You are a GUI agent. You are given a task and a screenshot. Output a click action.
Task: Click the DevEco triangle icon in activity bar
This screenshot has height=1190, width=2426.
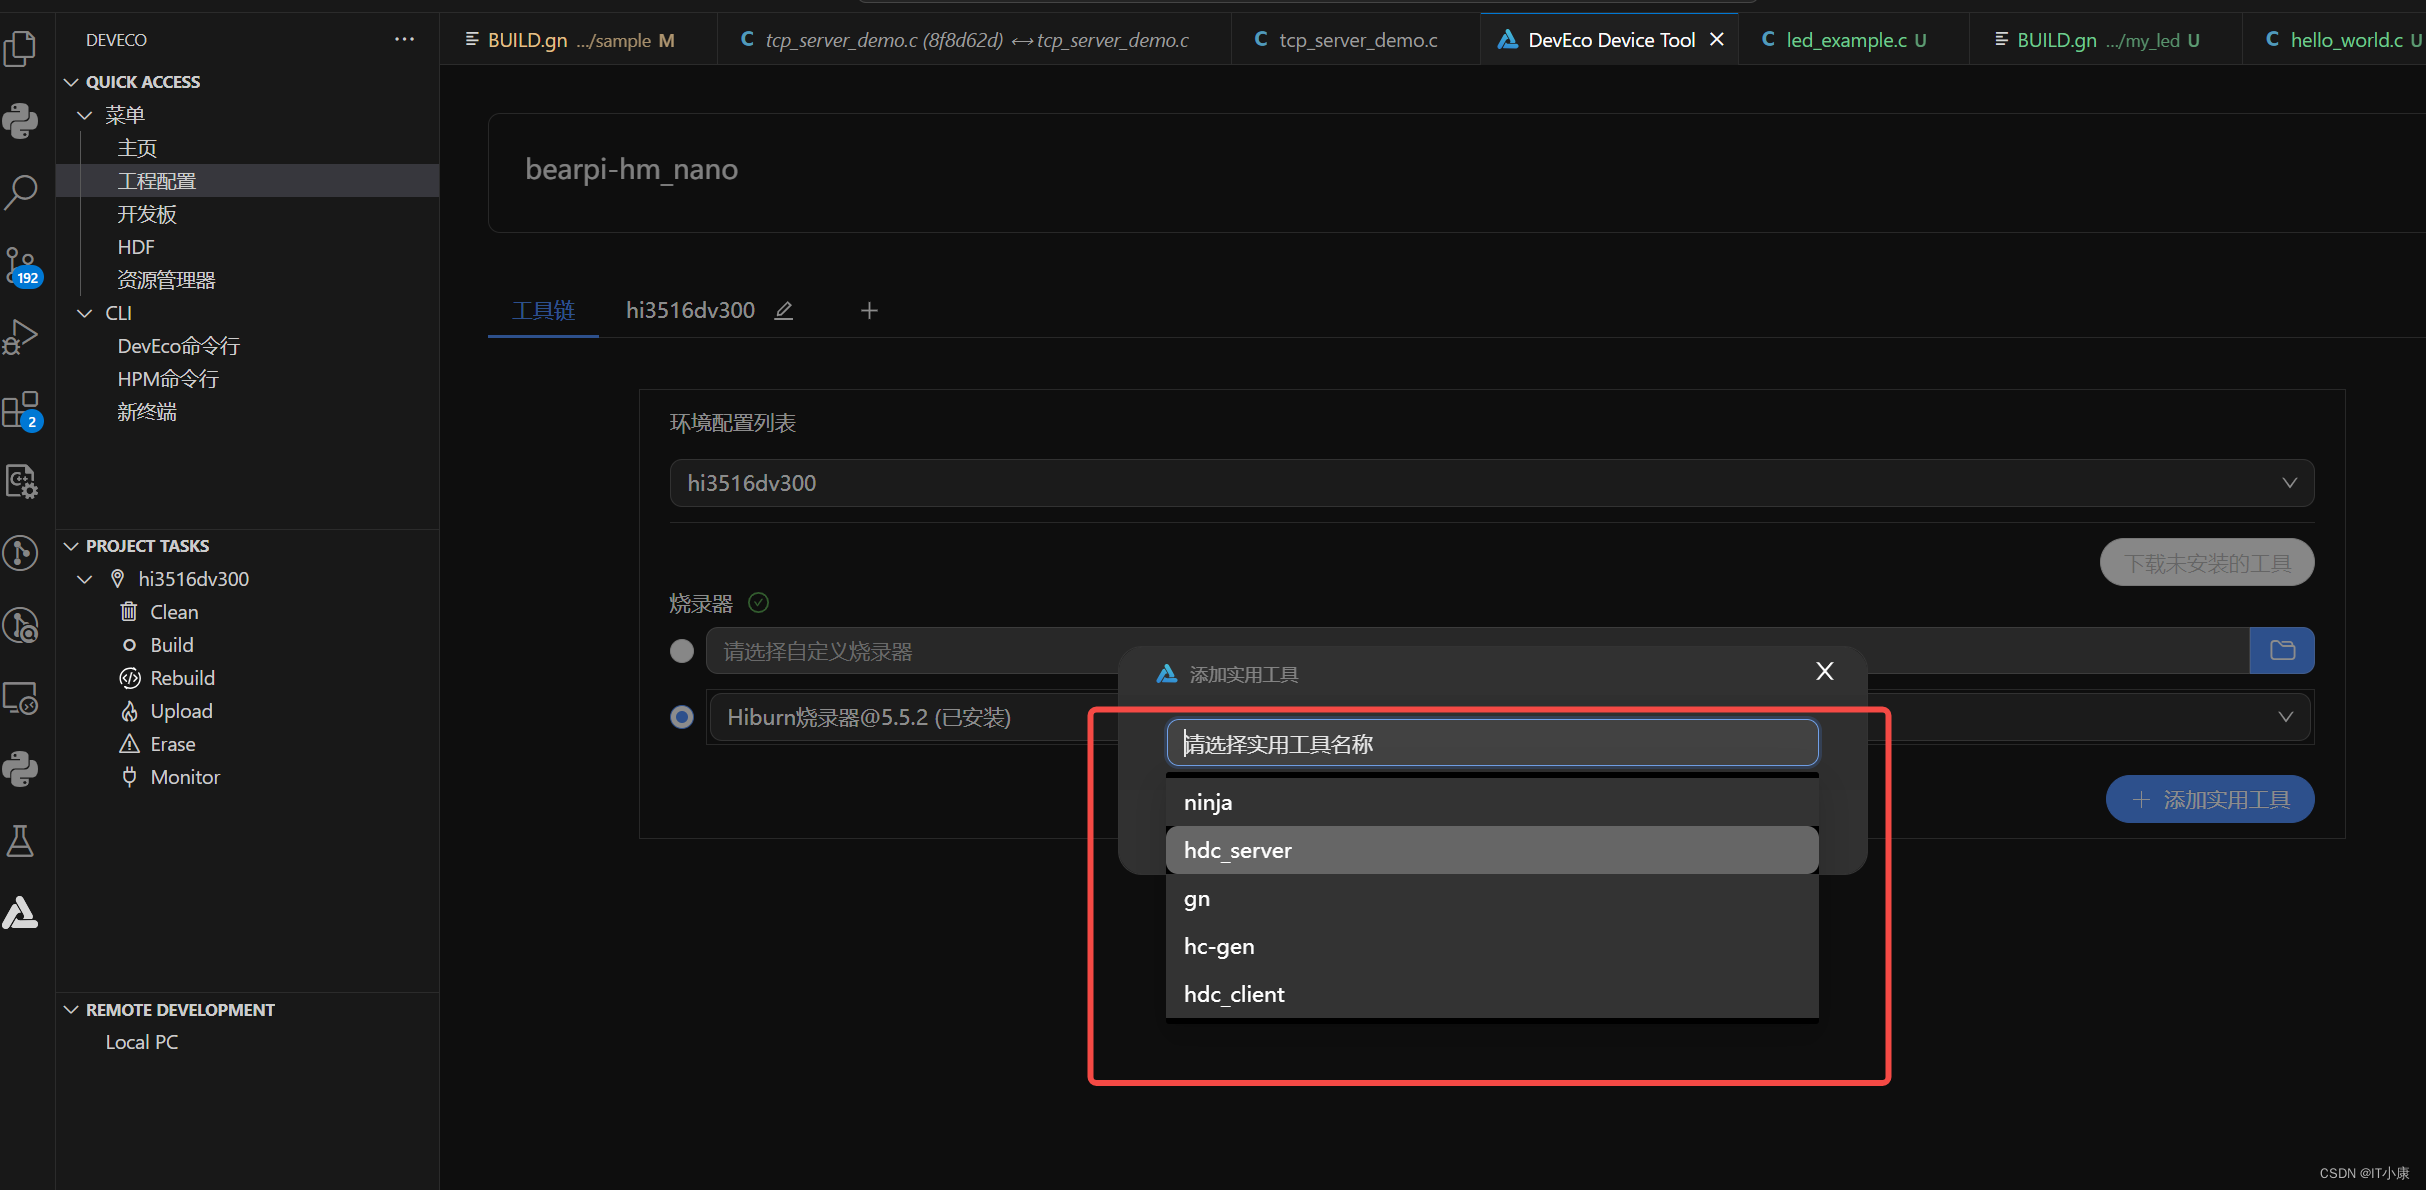point(21,913)
